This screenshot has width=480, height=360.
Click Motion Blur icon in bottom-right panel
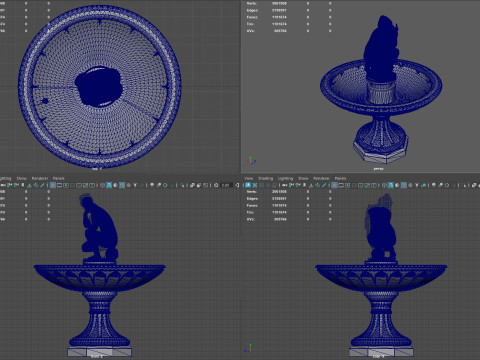pos(440,185)
